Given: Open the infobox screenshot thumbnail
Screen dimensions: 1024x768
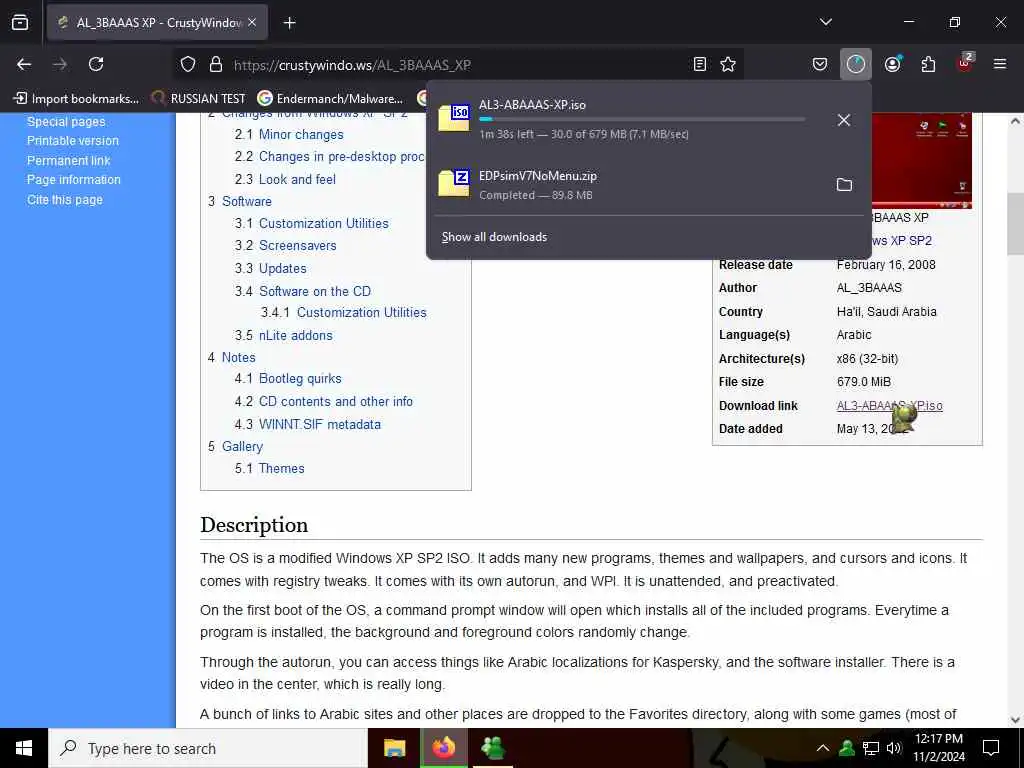Looking at the screenshot, I should click(921, 160).
